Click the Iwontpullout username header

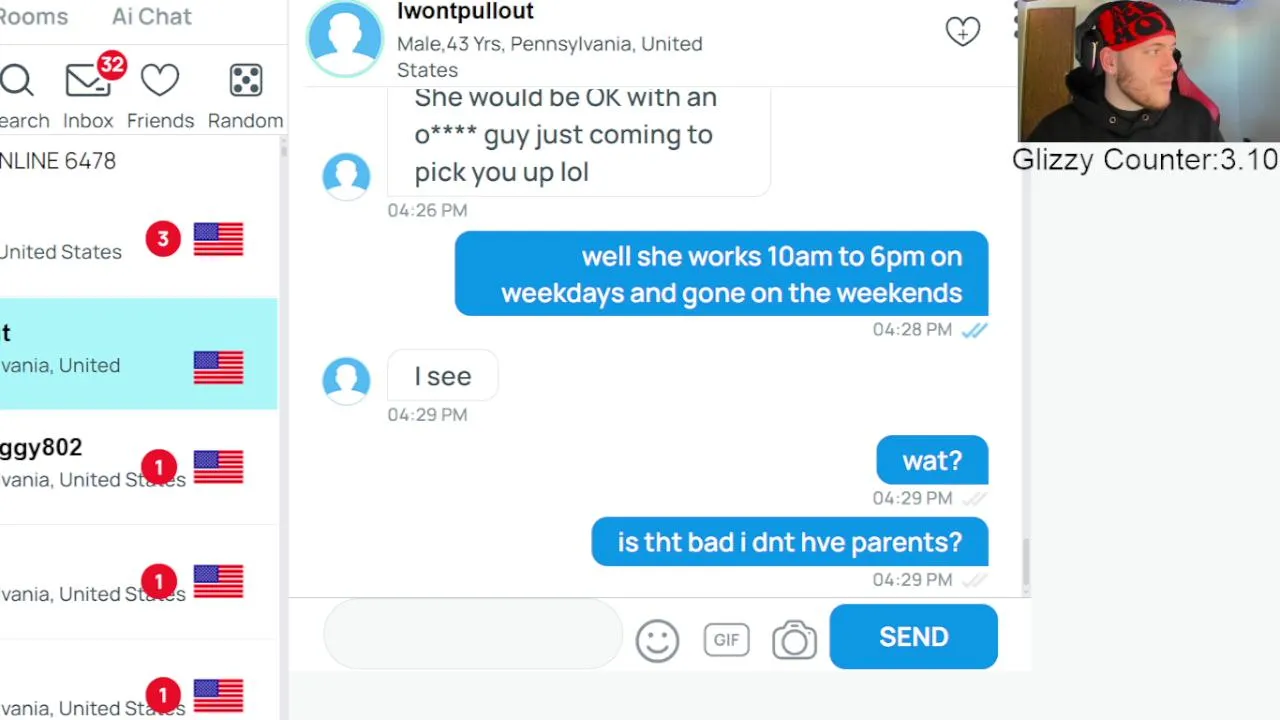click(x=465, y=12)
